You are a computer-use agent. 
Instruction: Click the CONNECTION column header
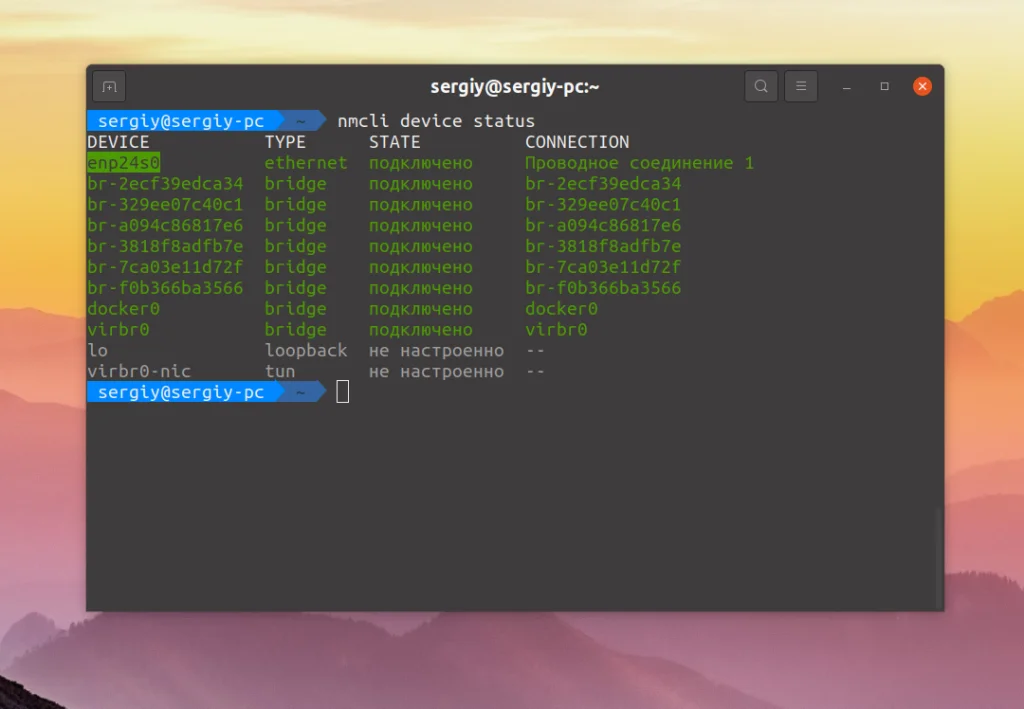pos(577,141)
